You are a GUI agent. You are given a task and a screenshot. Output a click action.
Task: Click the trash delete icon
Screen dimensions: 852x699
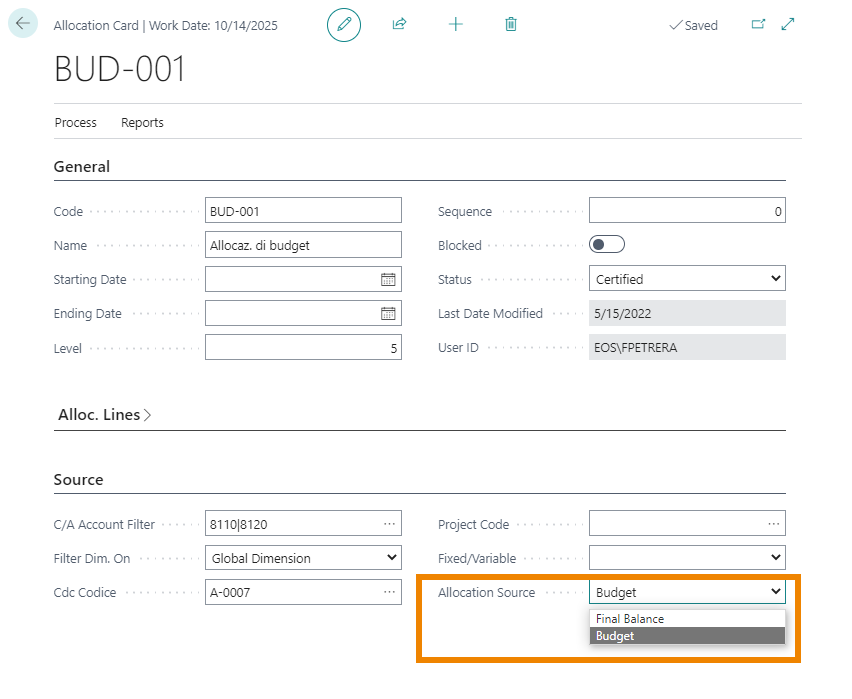pos(511,24)
